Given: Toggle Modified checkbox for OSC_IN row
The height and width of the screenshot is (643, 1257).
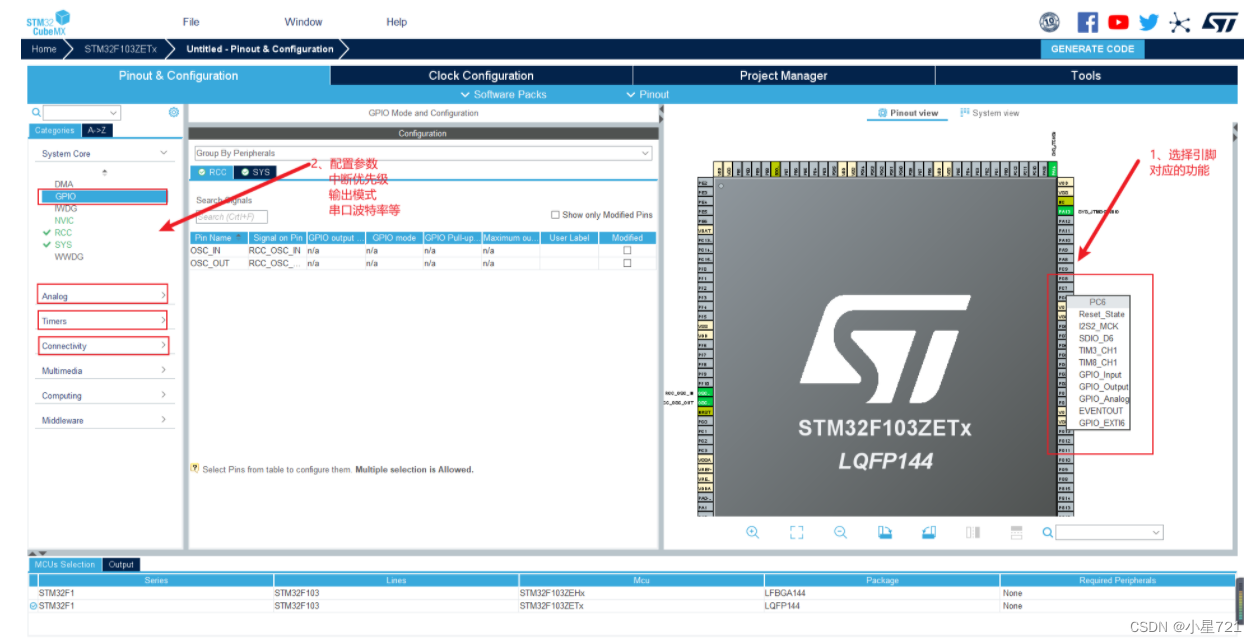Looking at the screenshot, I should coord(627,251).
